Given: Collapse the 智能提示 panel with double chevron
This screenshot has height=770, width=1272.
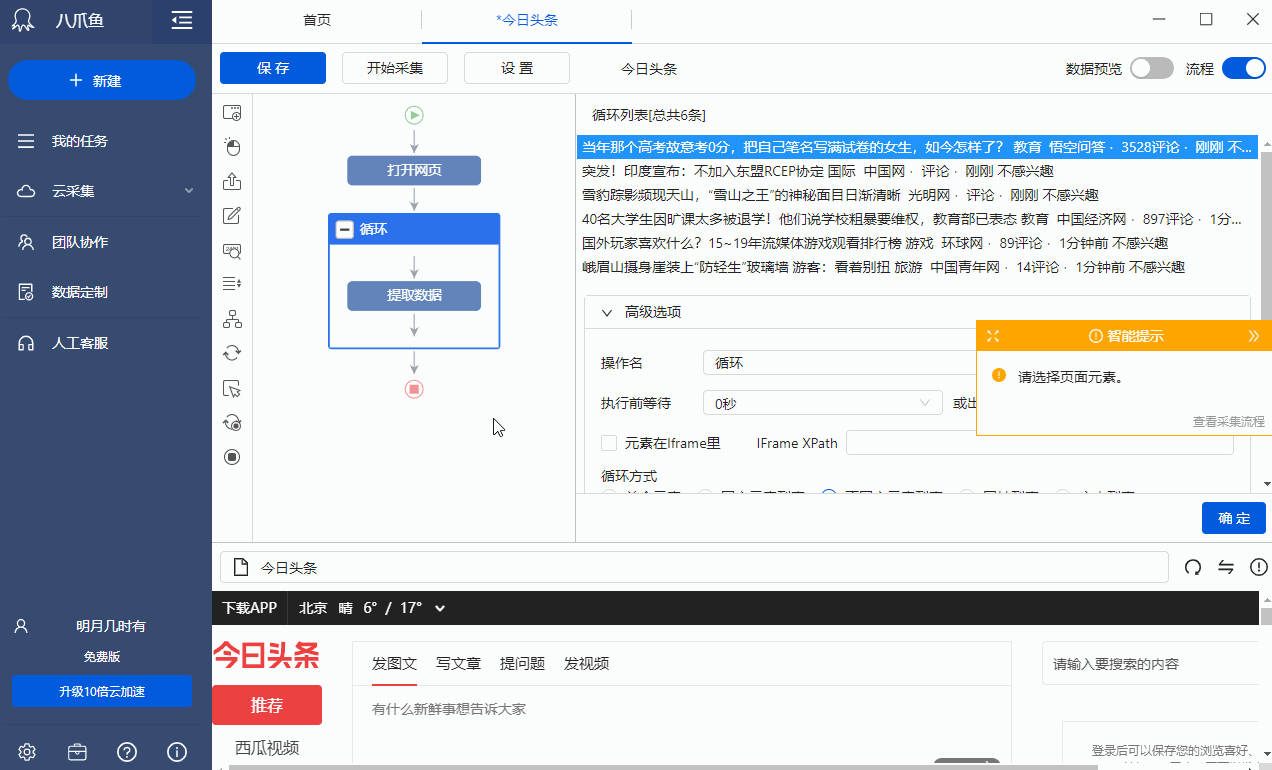Looking at the screenshot, I should tap(1254, 336).
